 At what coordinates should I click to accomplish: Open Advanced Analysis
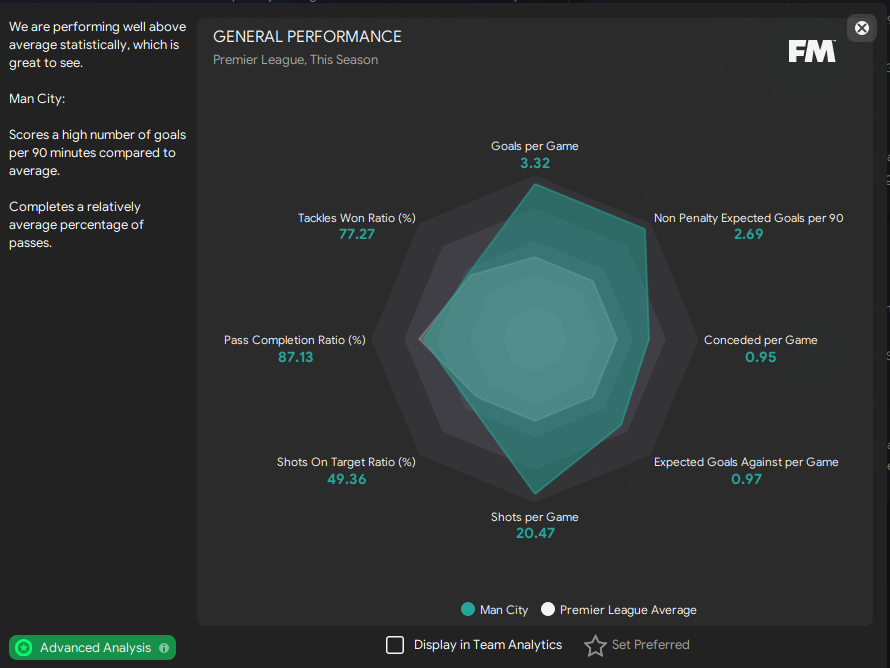[92, 648]
